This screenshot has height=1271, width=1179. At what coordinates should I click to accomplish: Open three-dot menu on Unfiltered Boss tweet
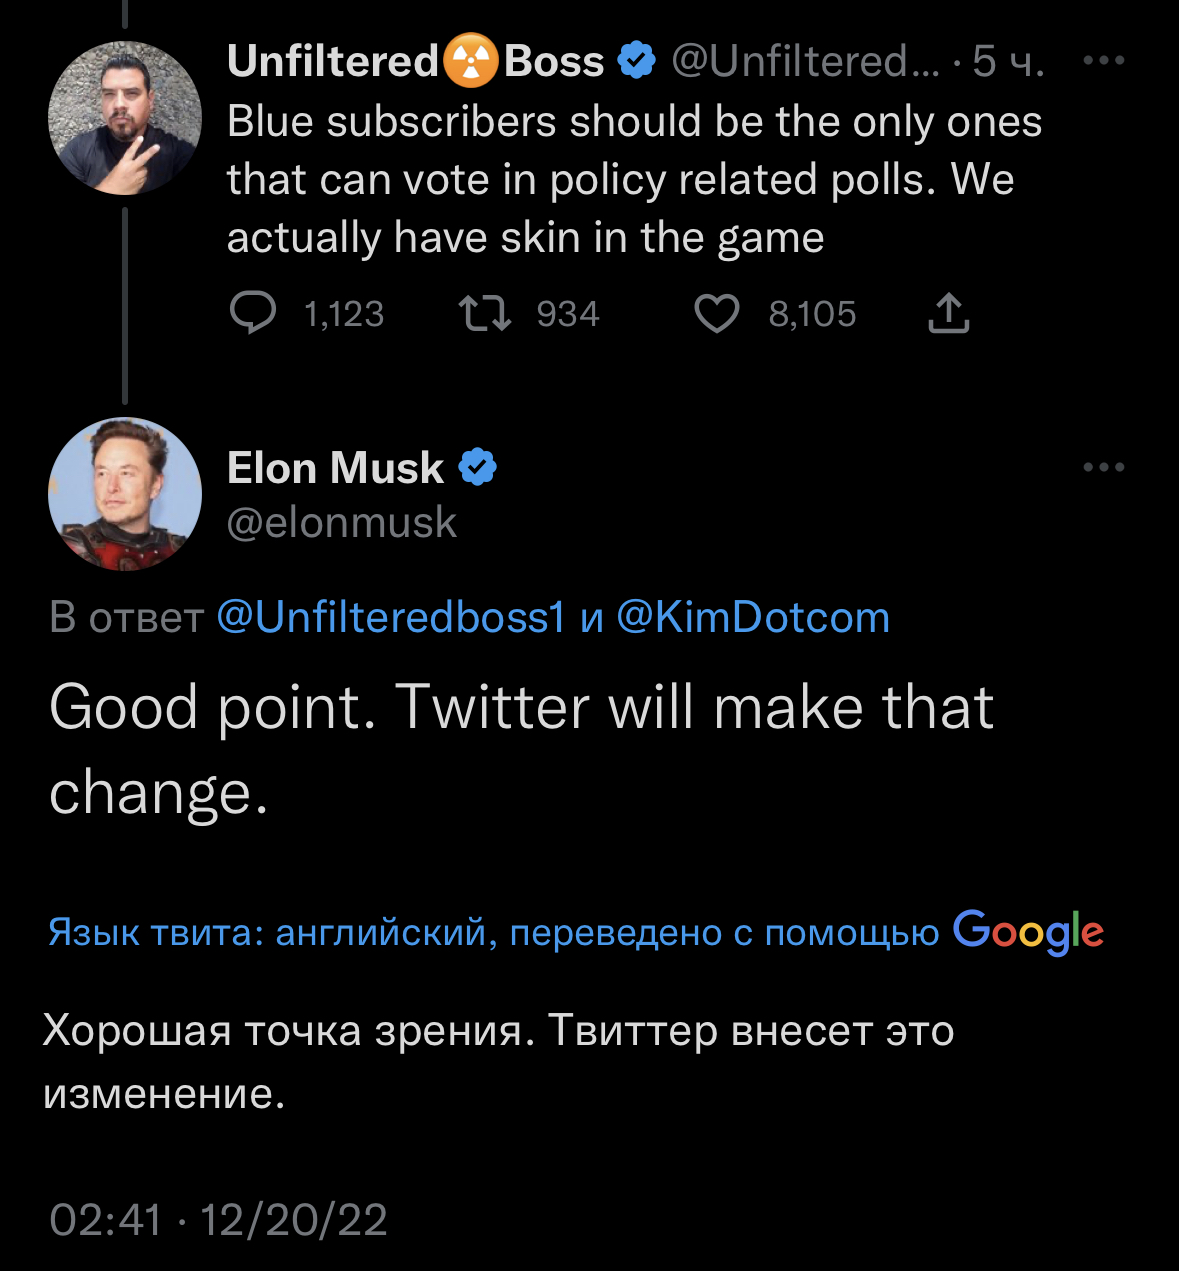click(x=1104, y=61)
